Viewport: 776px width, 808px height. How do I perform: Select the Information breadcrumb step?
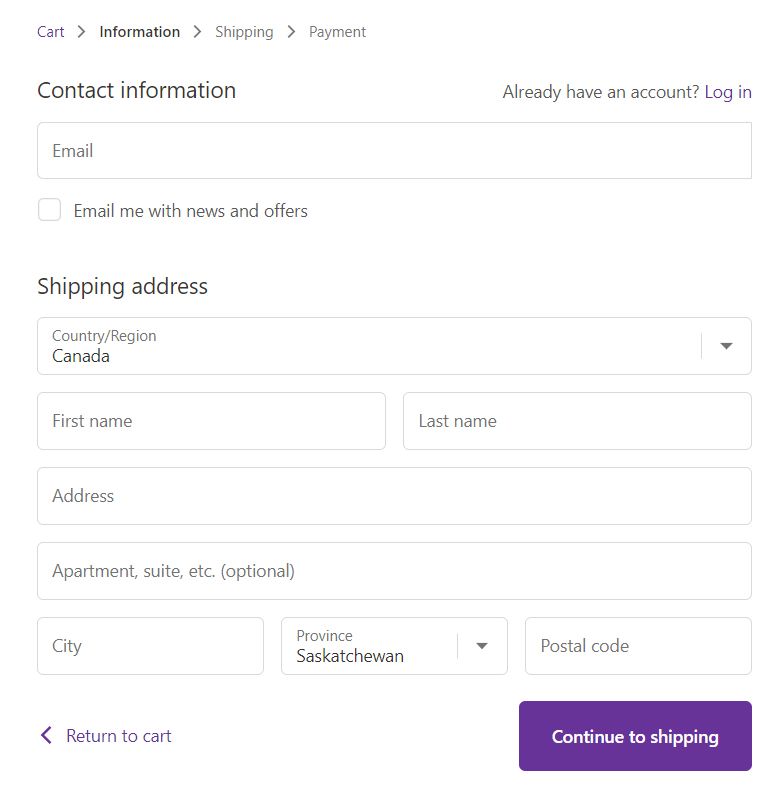(140, 32)
